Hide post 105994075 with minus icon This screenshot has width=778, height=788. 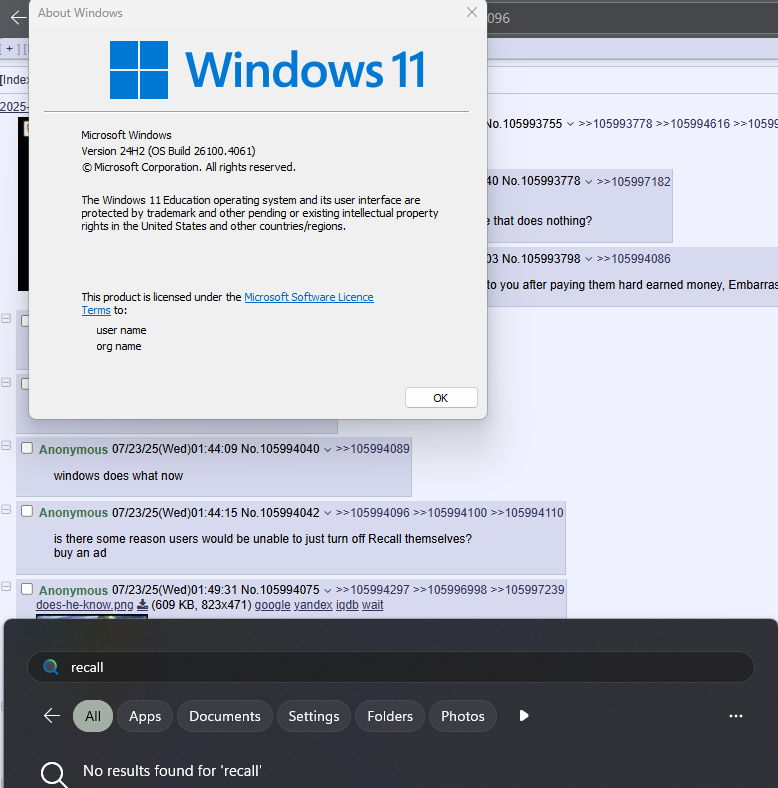click(6, 586)
